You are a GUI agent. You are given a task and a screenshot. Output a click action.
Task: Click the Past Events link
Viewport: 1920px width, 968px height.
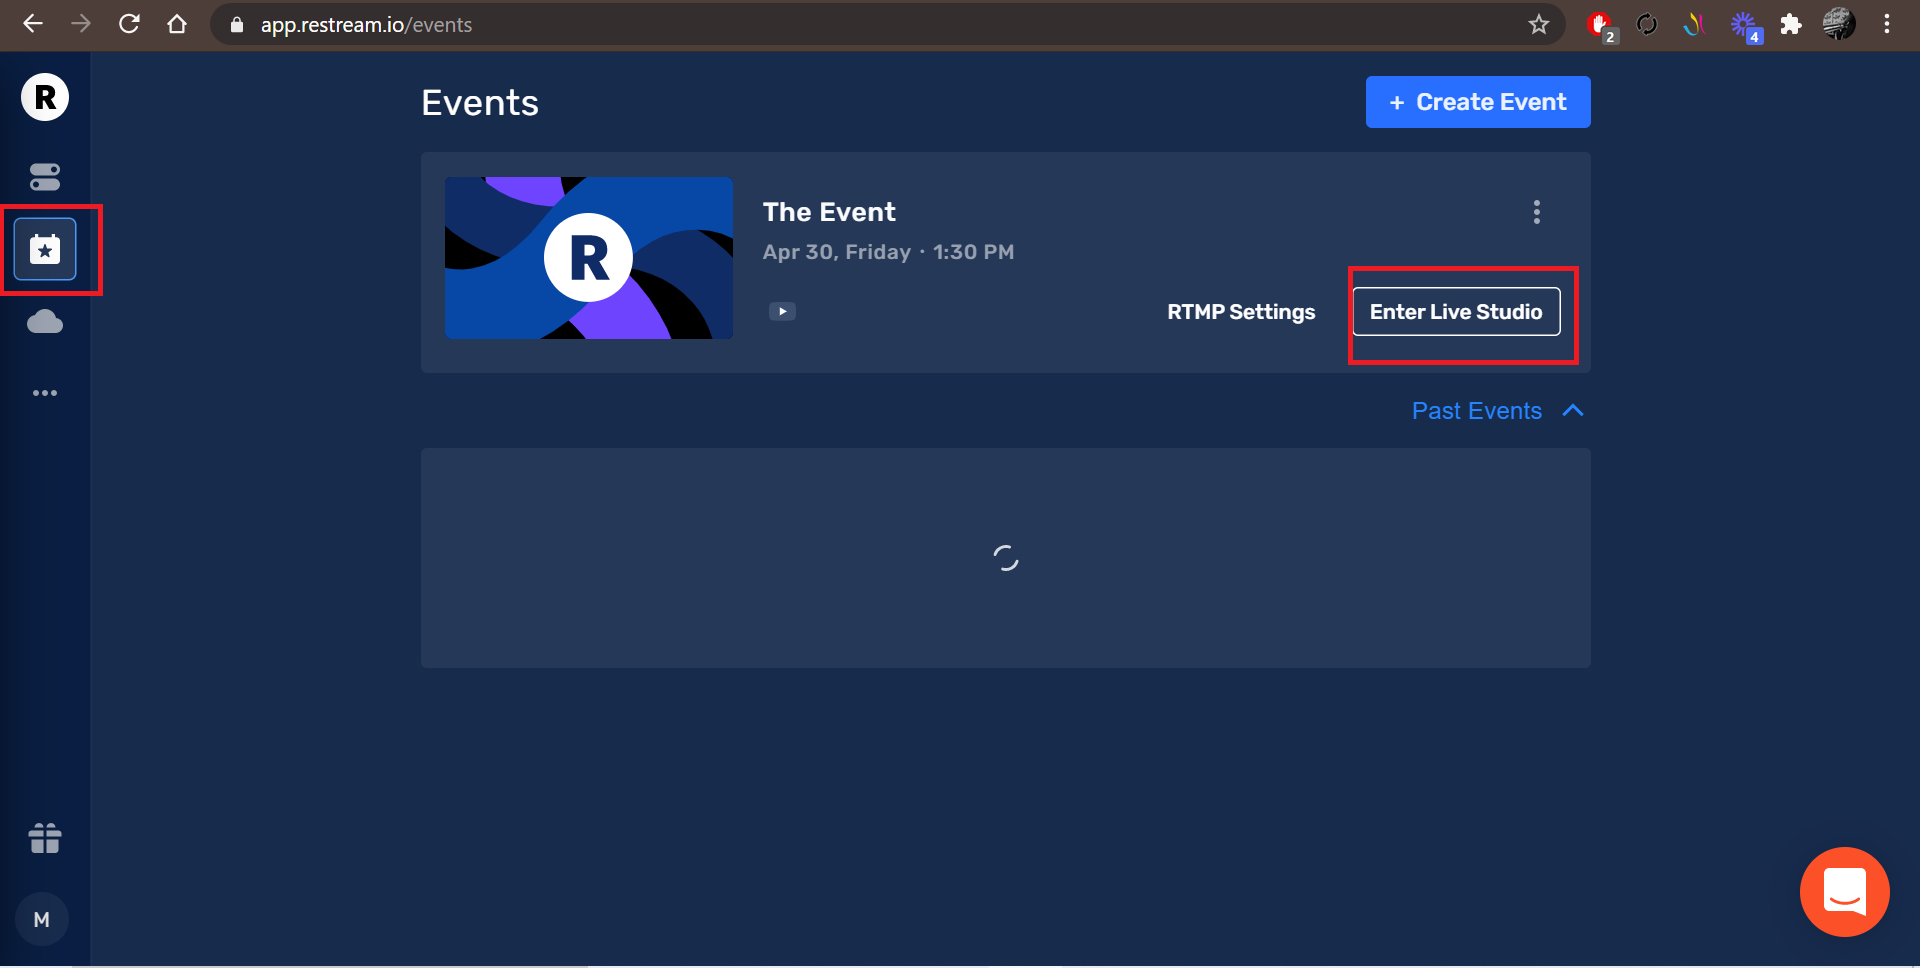pyautogui.click(x=1476, y=411)
